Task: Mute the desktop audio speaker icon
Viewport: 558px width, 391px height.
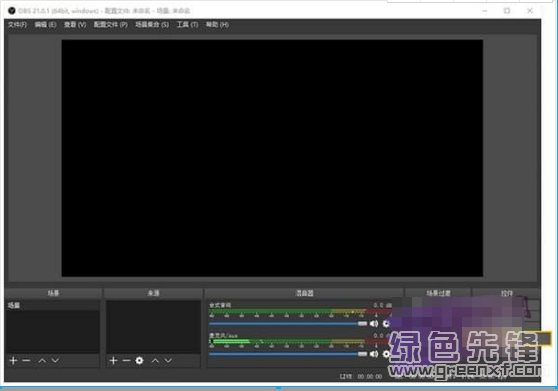Action: tap(374, 323)
